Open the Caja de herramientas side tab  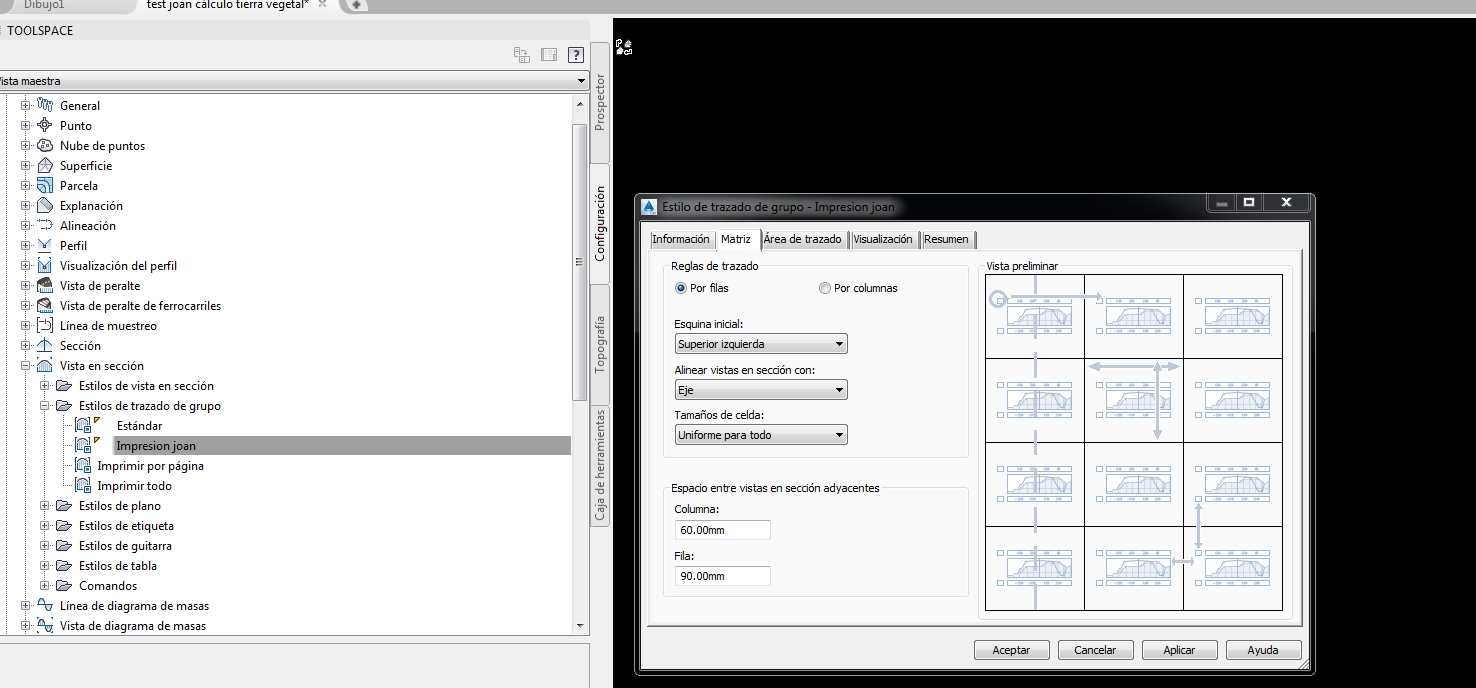[600, 466]
